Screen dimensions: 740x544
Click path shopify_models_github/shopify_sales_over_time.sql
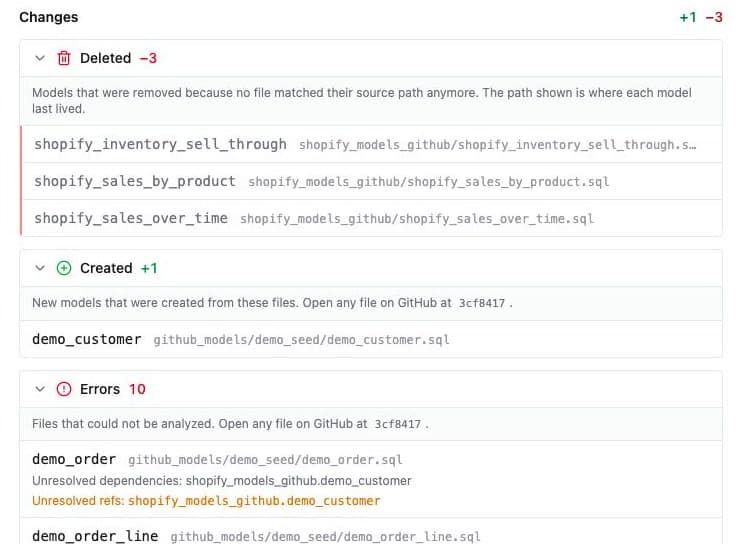417,218
